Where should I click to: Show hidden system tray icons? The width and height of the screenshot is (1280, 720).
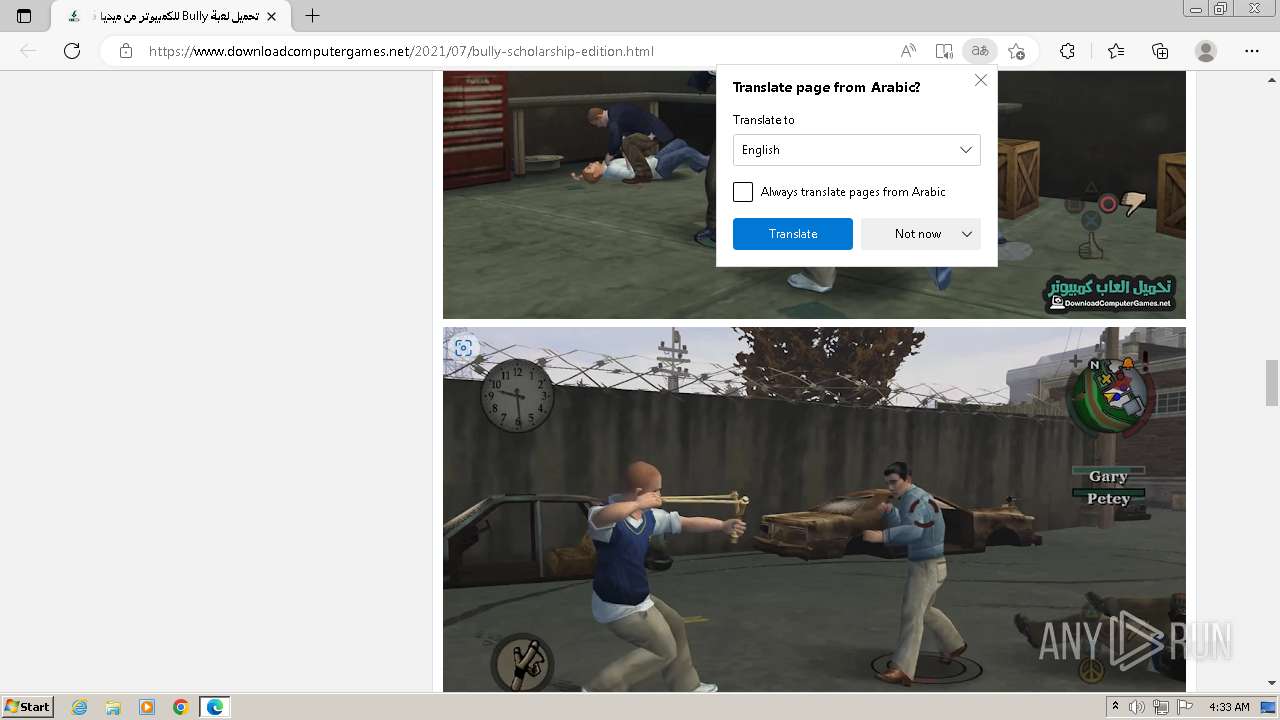[1115, 707]
